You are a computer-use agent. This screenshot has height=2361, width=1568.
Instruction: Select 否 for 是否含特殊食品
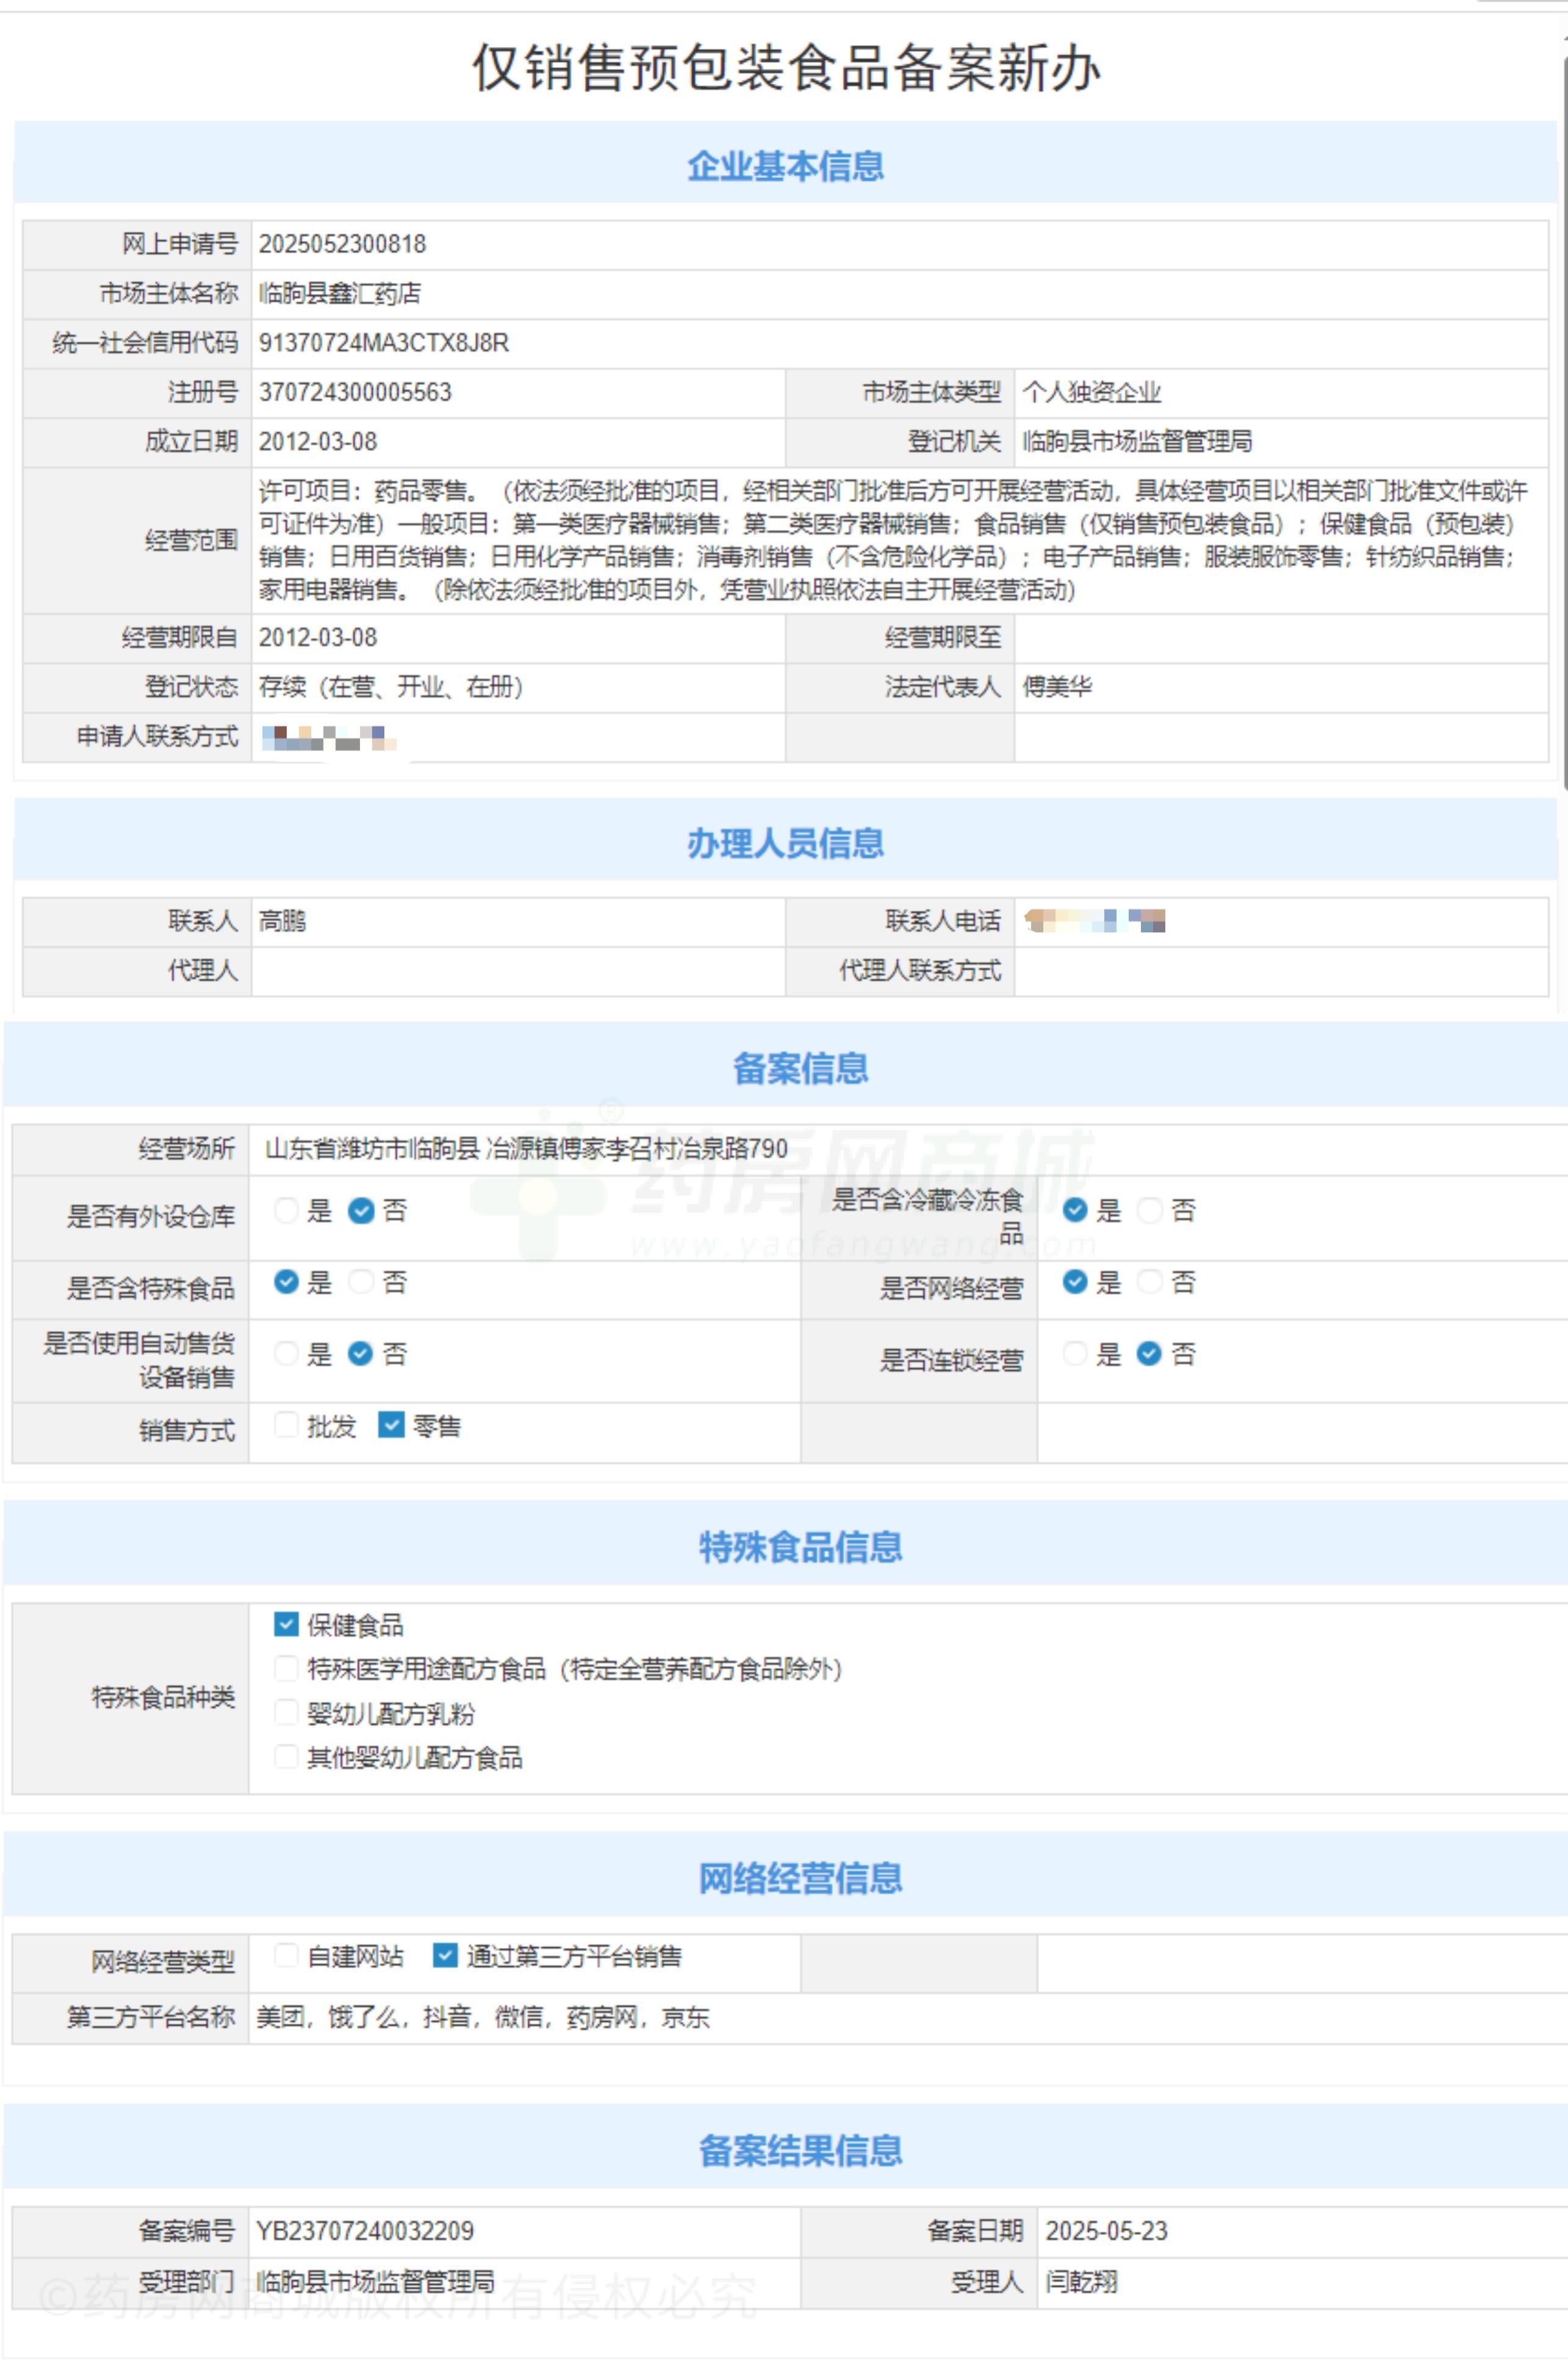[361, 1282]
